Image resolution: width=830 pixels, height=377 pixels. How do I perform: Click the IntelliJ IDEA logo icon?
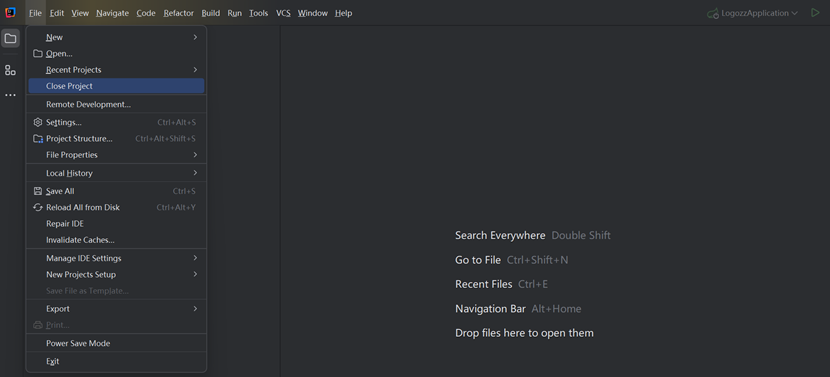[x=11, y=13]
